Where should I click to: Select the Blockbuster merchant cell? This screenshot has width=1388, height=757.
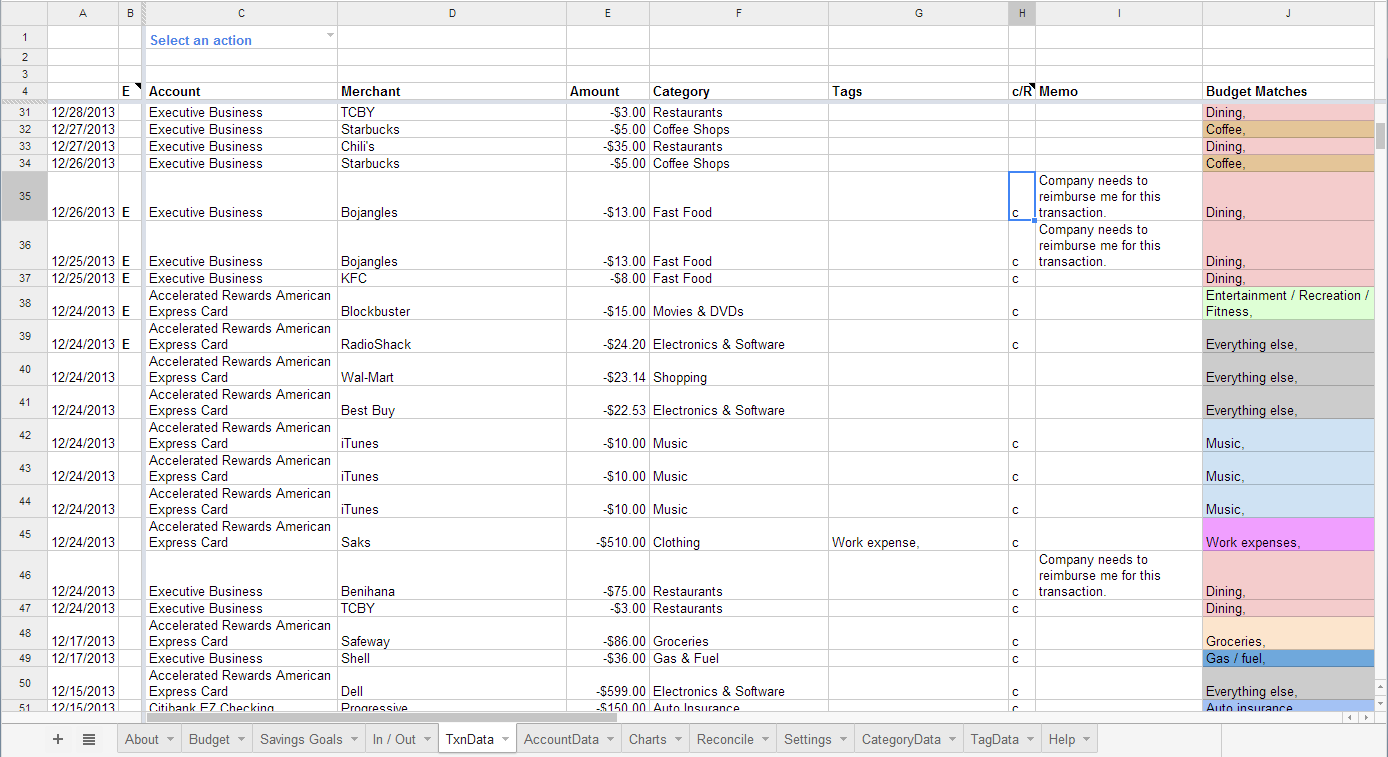click(452, 303)
